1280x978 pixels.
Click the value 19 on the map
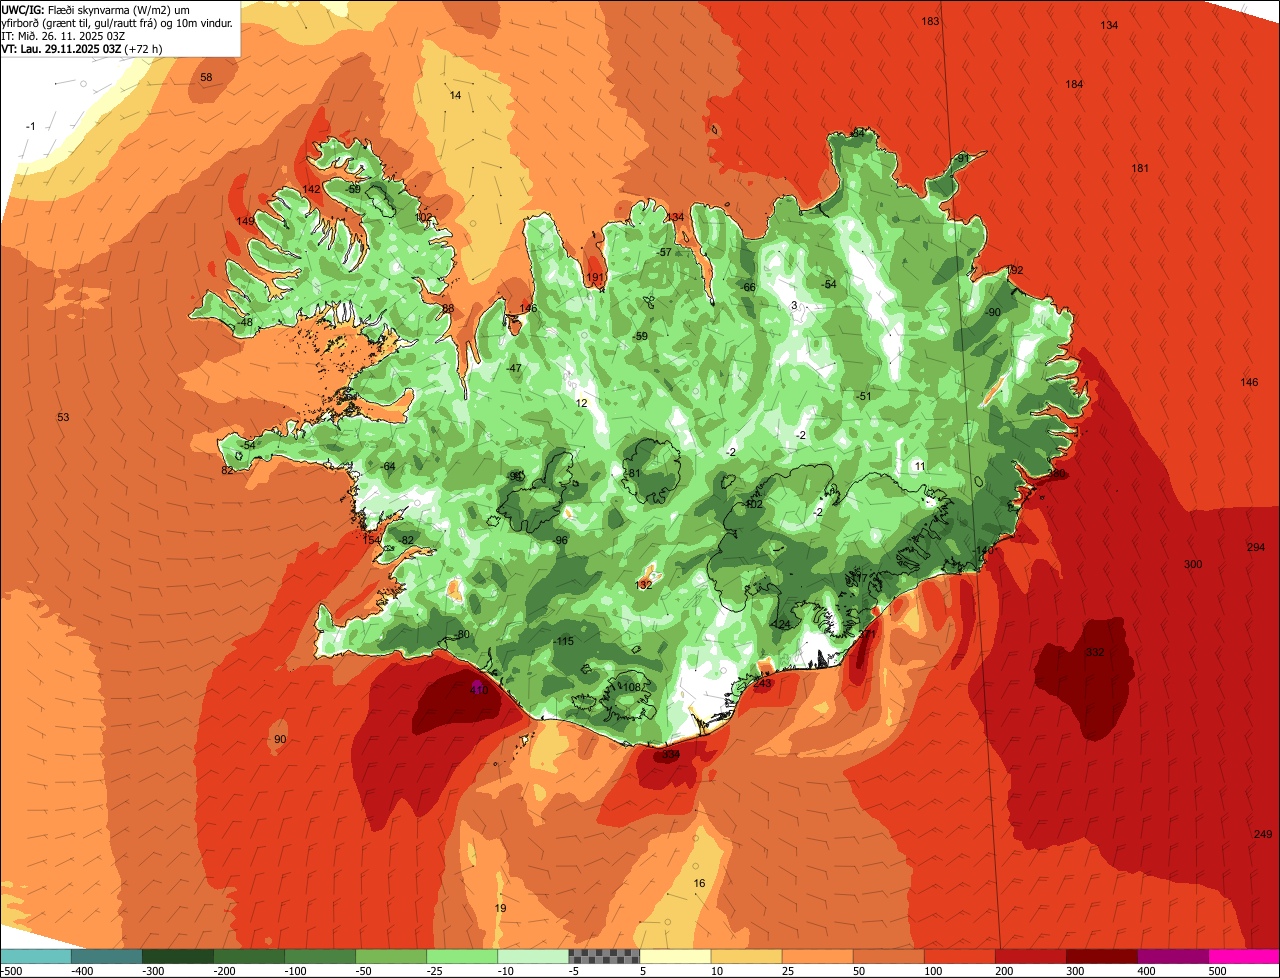tap(501, 908)
